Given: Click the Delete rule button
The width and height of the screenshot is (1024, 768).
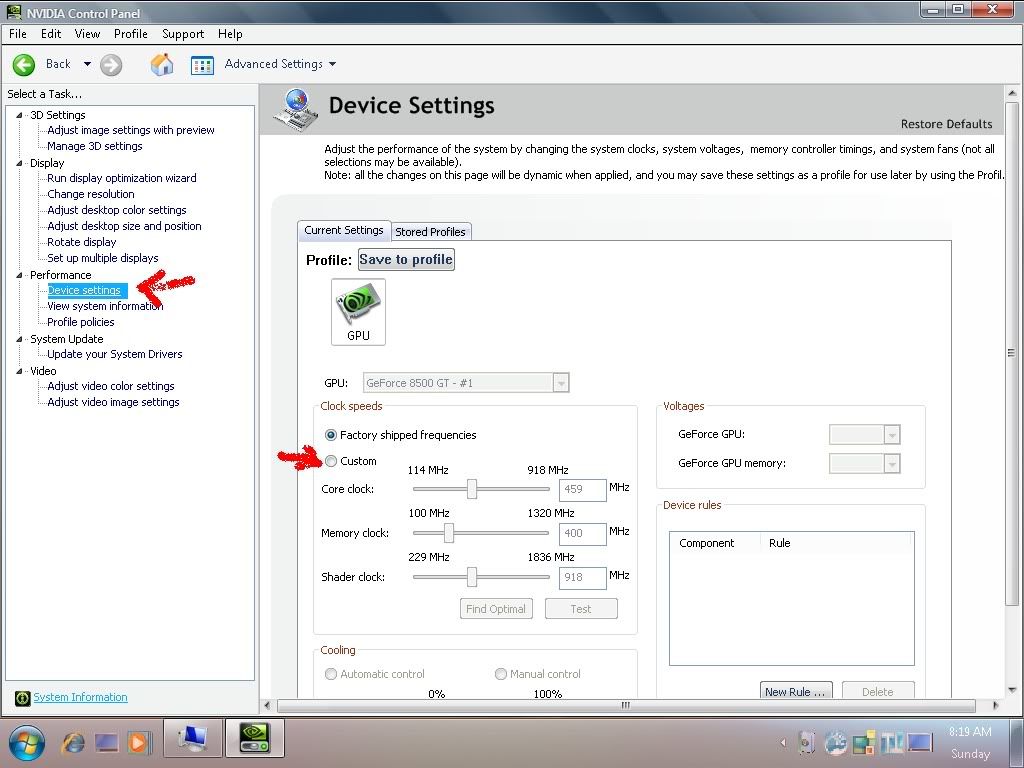Looking at the screenshot, I should (878, 691).
